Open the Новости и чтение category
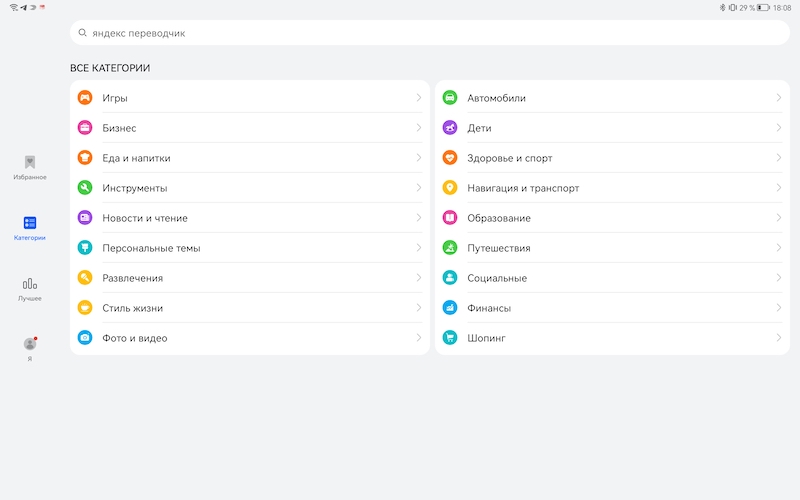Screen dimensions: 800x500 [145, 218]
